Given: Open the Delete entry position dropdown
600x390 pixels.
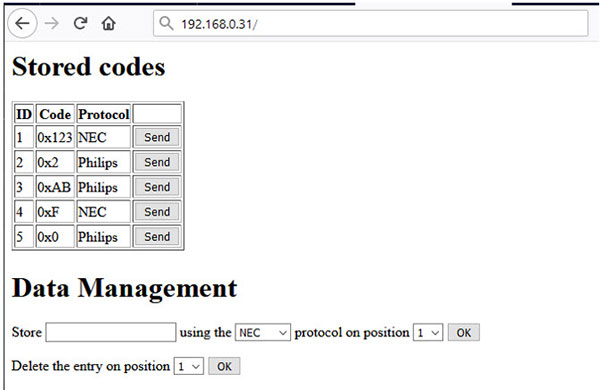Looking at the screenshot, I should pos(189,366).
